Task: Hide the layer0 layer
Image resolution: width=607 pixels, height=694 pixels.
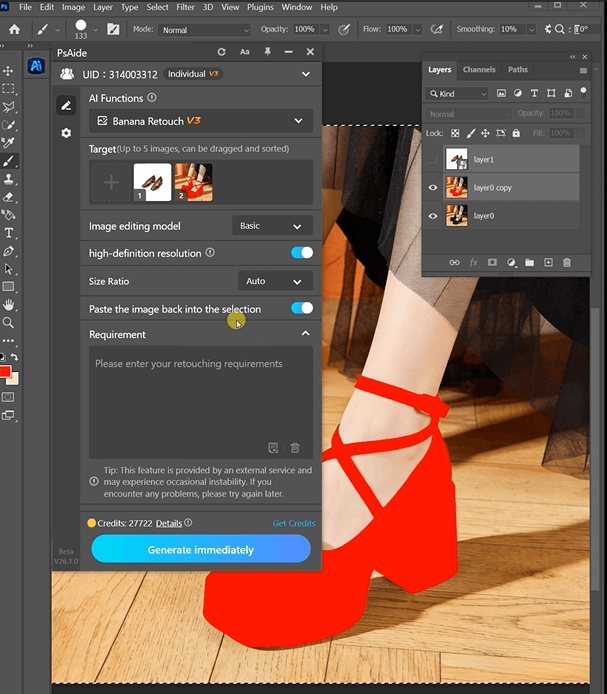Action: pos(433,216)
